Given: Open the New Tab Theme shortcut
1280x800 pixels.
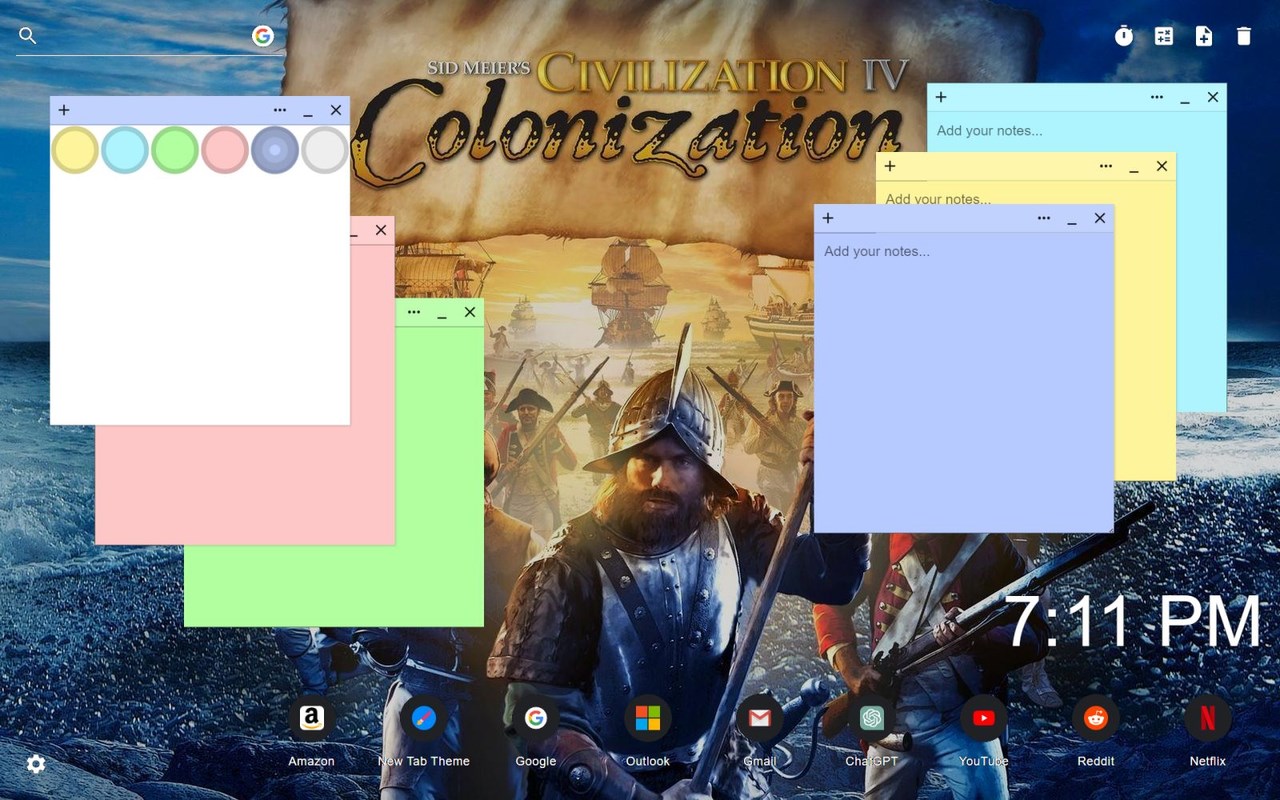Looking at the screenshot, I should (x=423, y=718).
